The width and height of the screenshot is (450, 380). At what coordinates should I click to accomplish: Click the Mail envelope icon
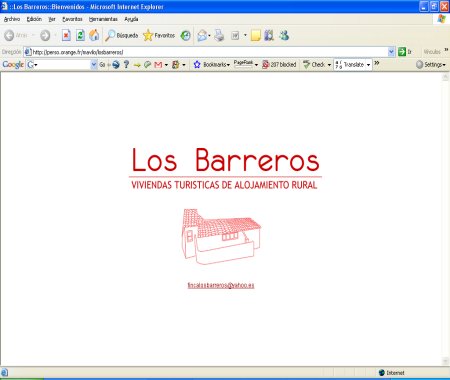coord(202,35)
